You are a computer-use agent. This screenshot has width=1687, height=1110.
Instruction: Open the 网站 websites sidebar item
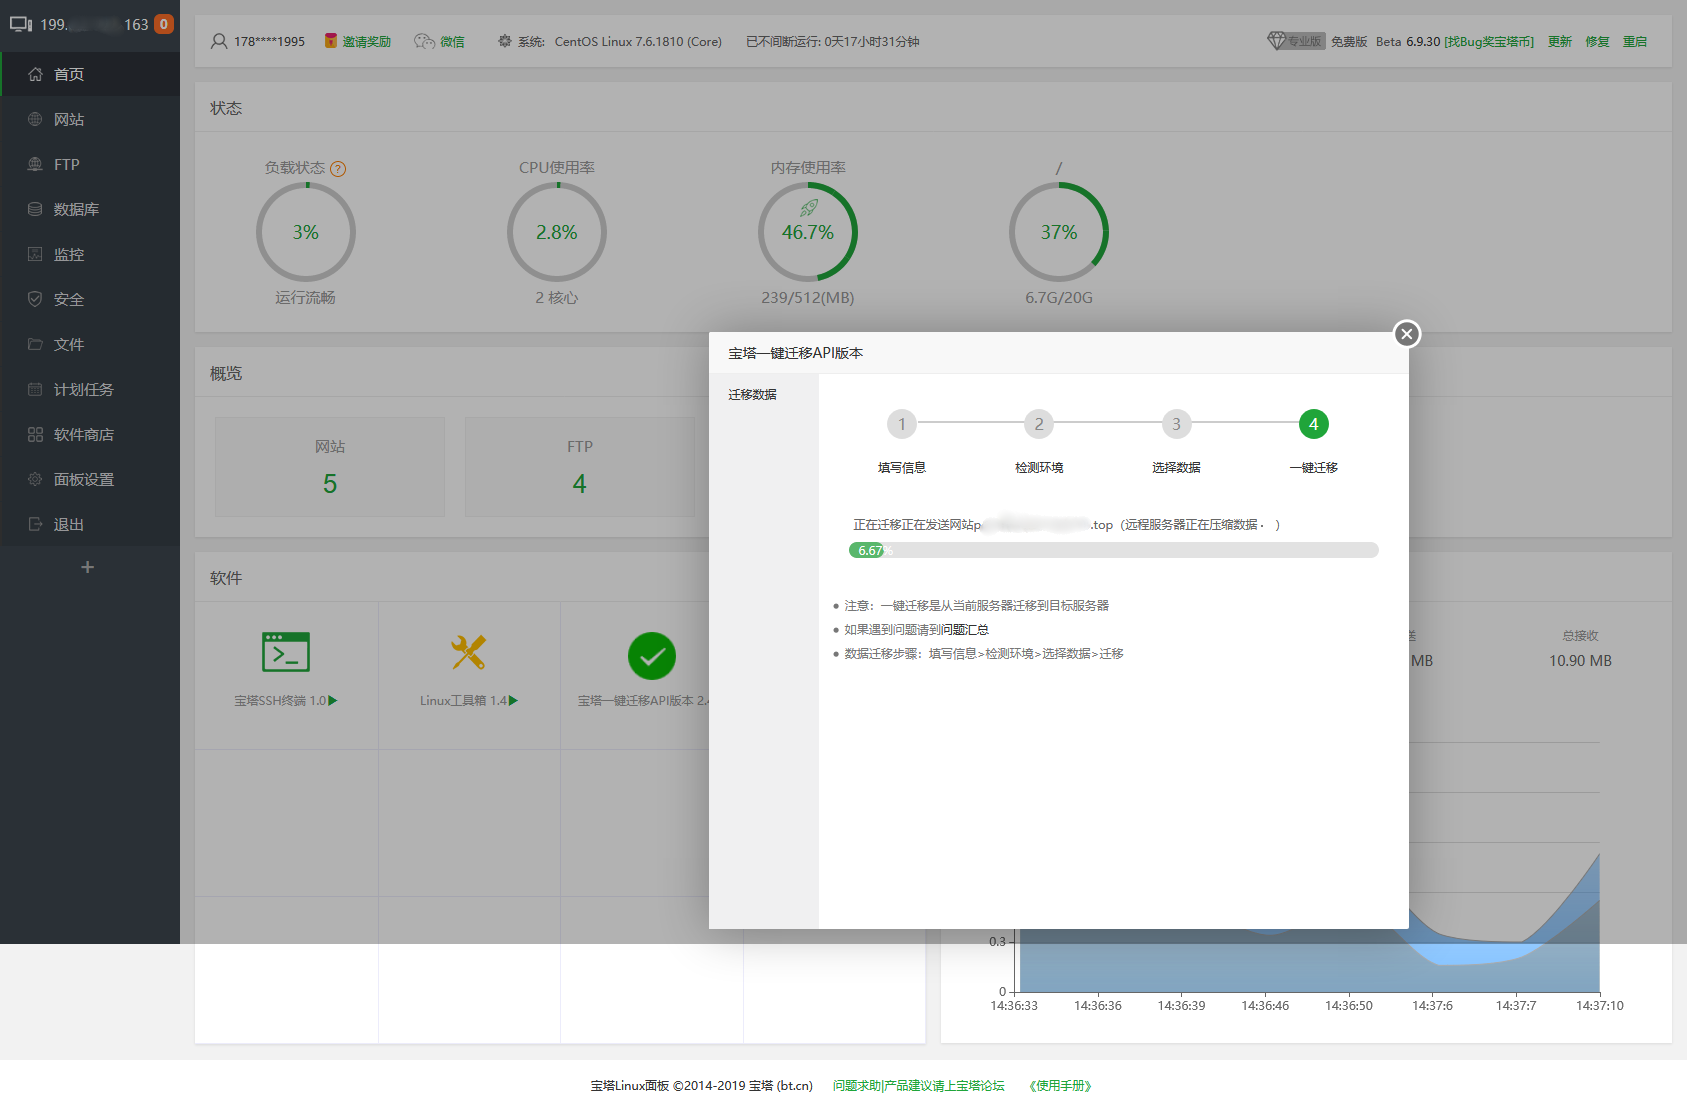pos(90,119)
